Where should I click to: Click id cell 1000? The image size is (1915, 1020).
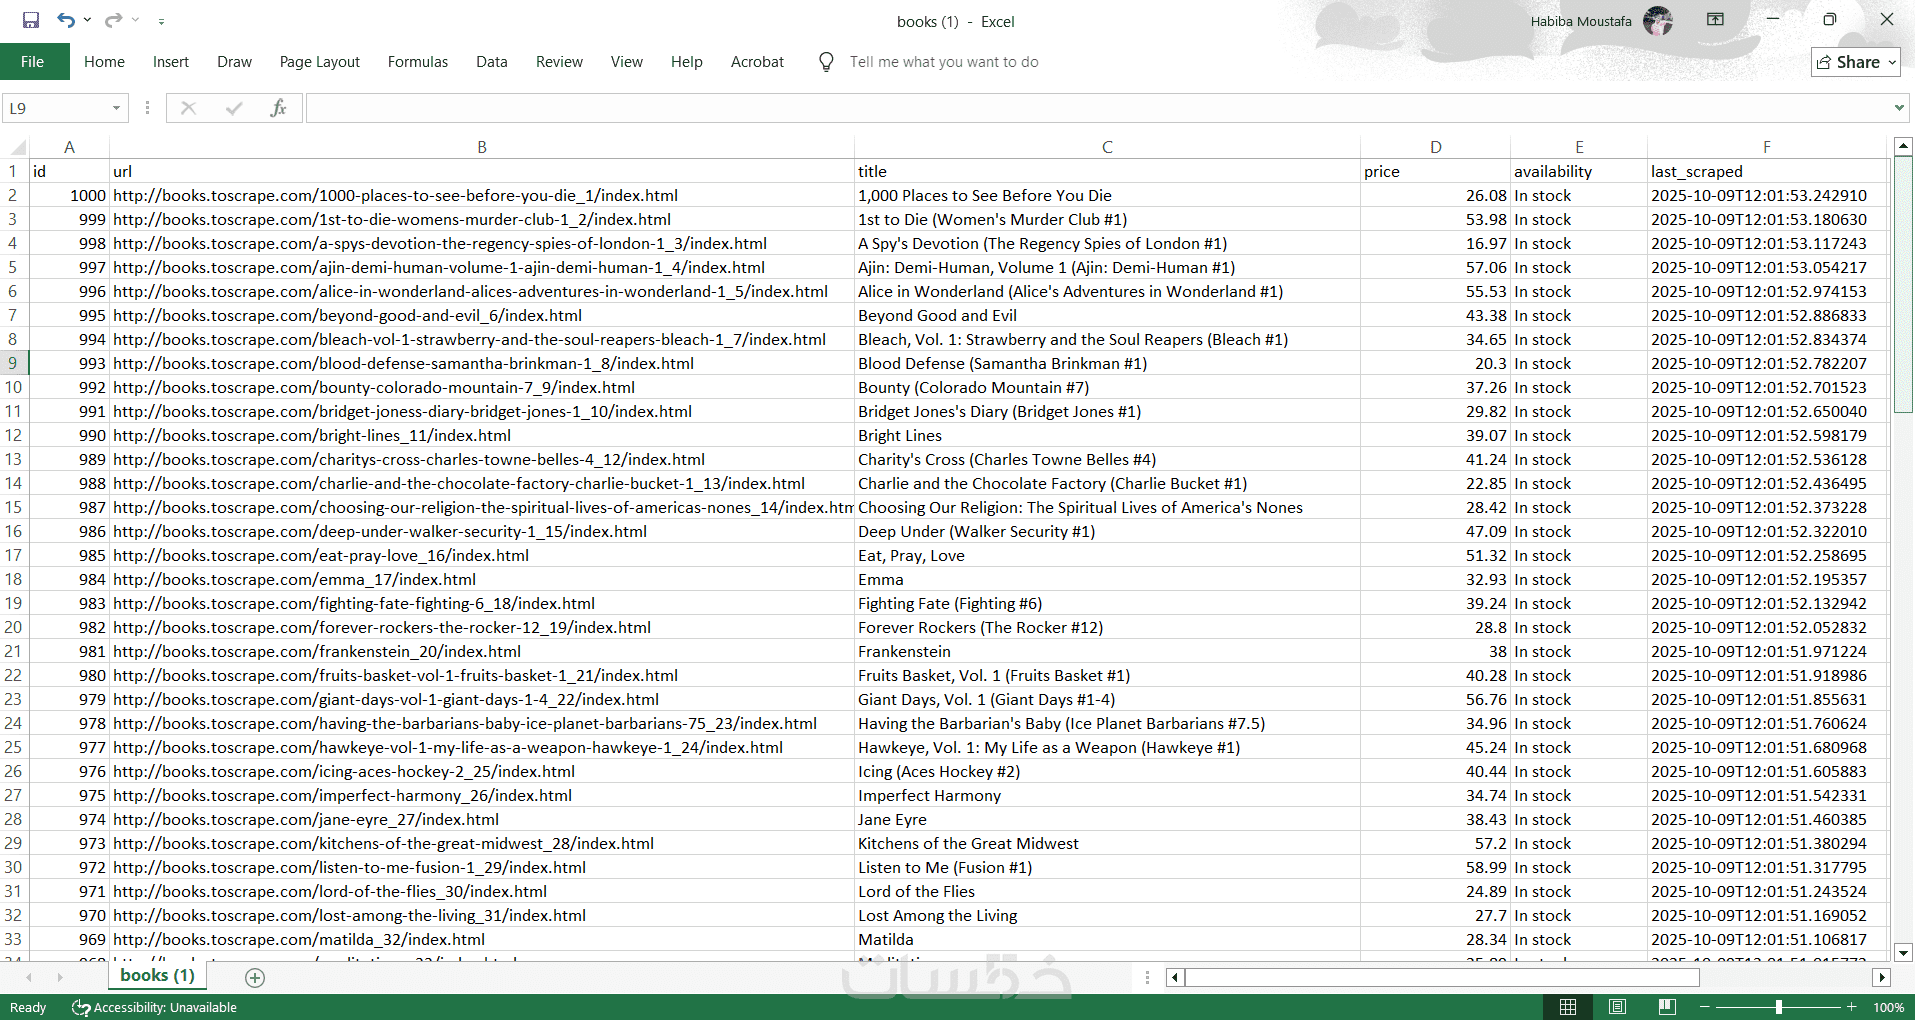69,195
